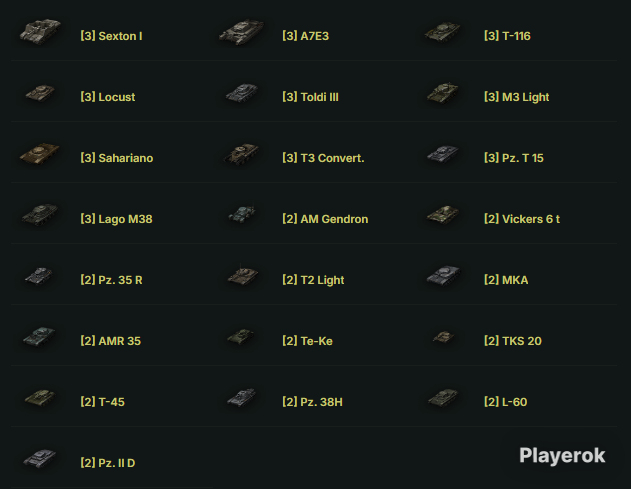Open the [2] T2 Light entry
The image size is (631, 489).
click(313, 280)
